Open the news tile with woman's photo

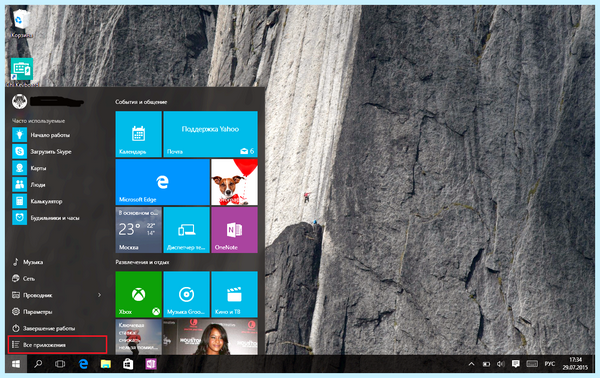tap(210, 337)
